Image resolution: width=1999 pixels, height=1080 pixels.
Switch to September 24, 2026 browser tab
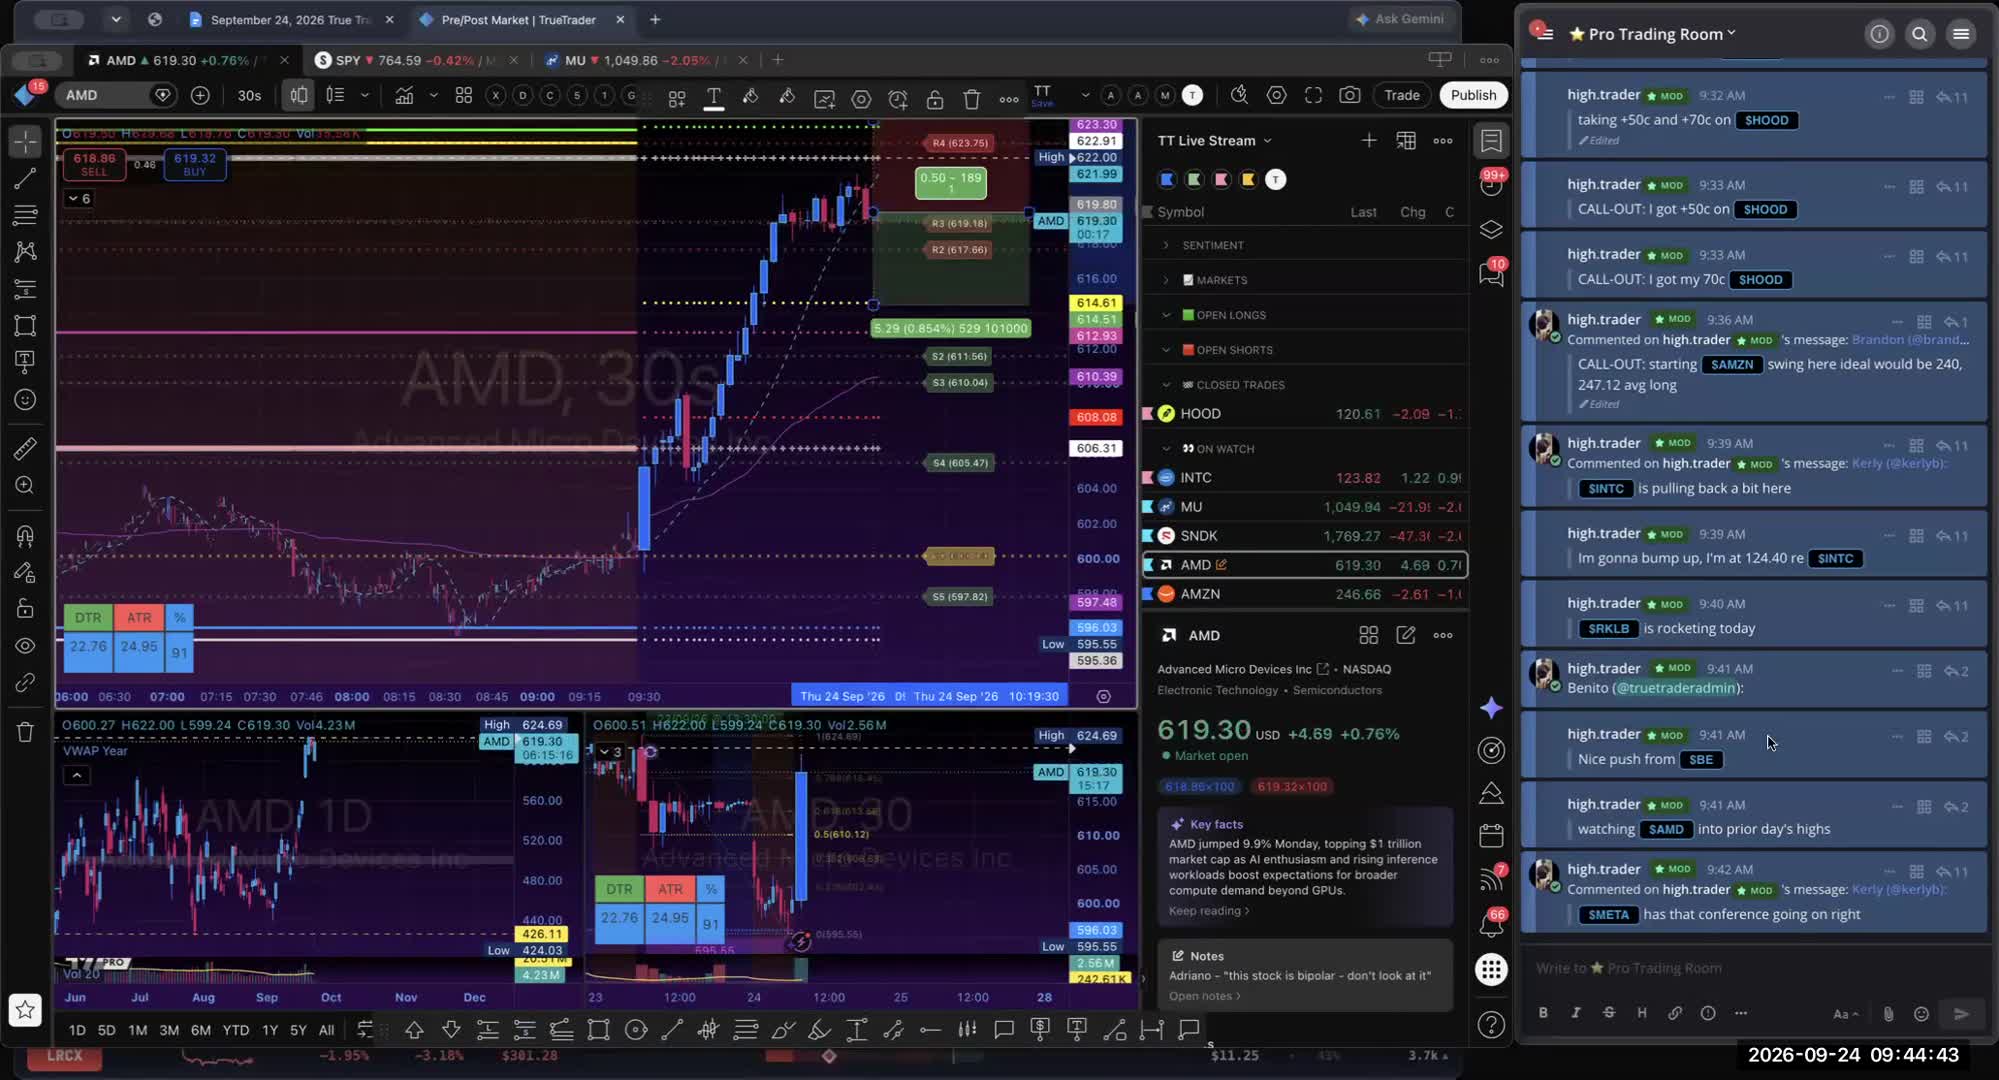click(x=290, y=20)
